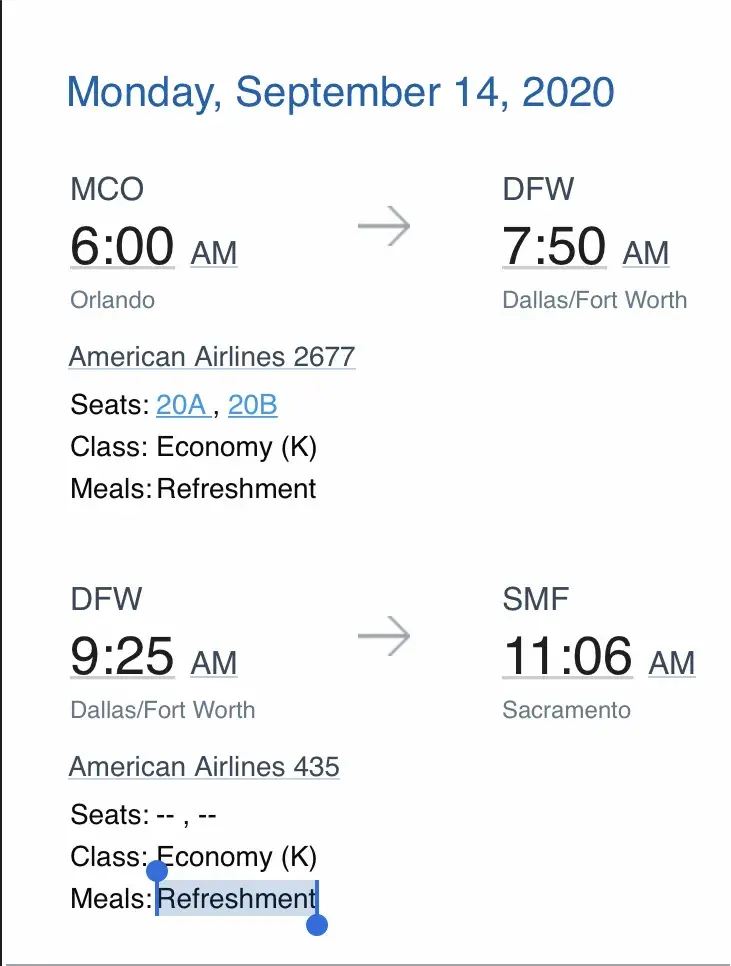Click the arrow icon between DFW and SMF
Image resolution: width=731 pixels, height=966 pixels.
(x=384, y=637)
